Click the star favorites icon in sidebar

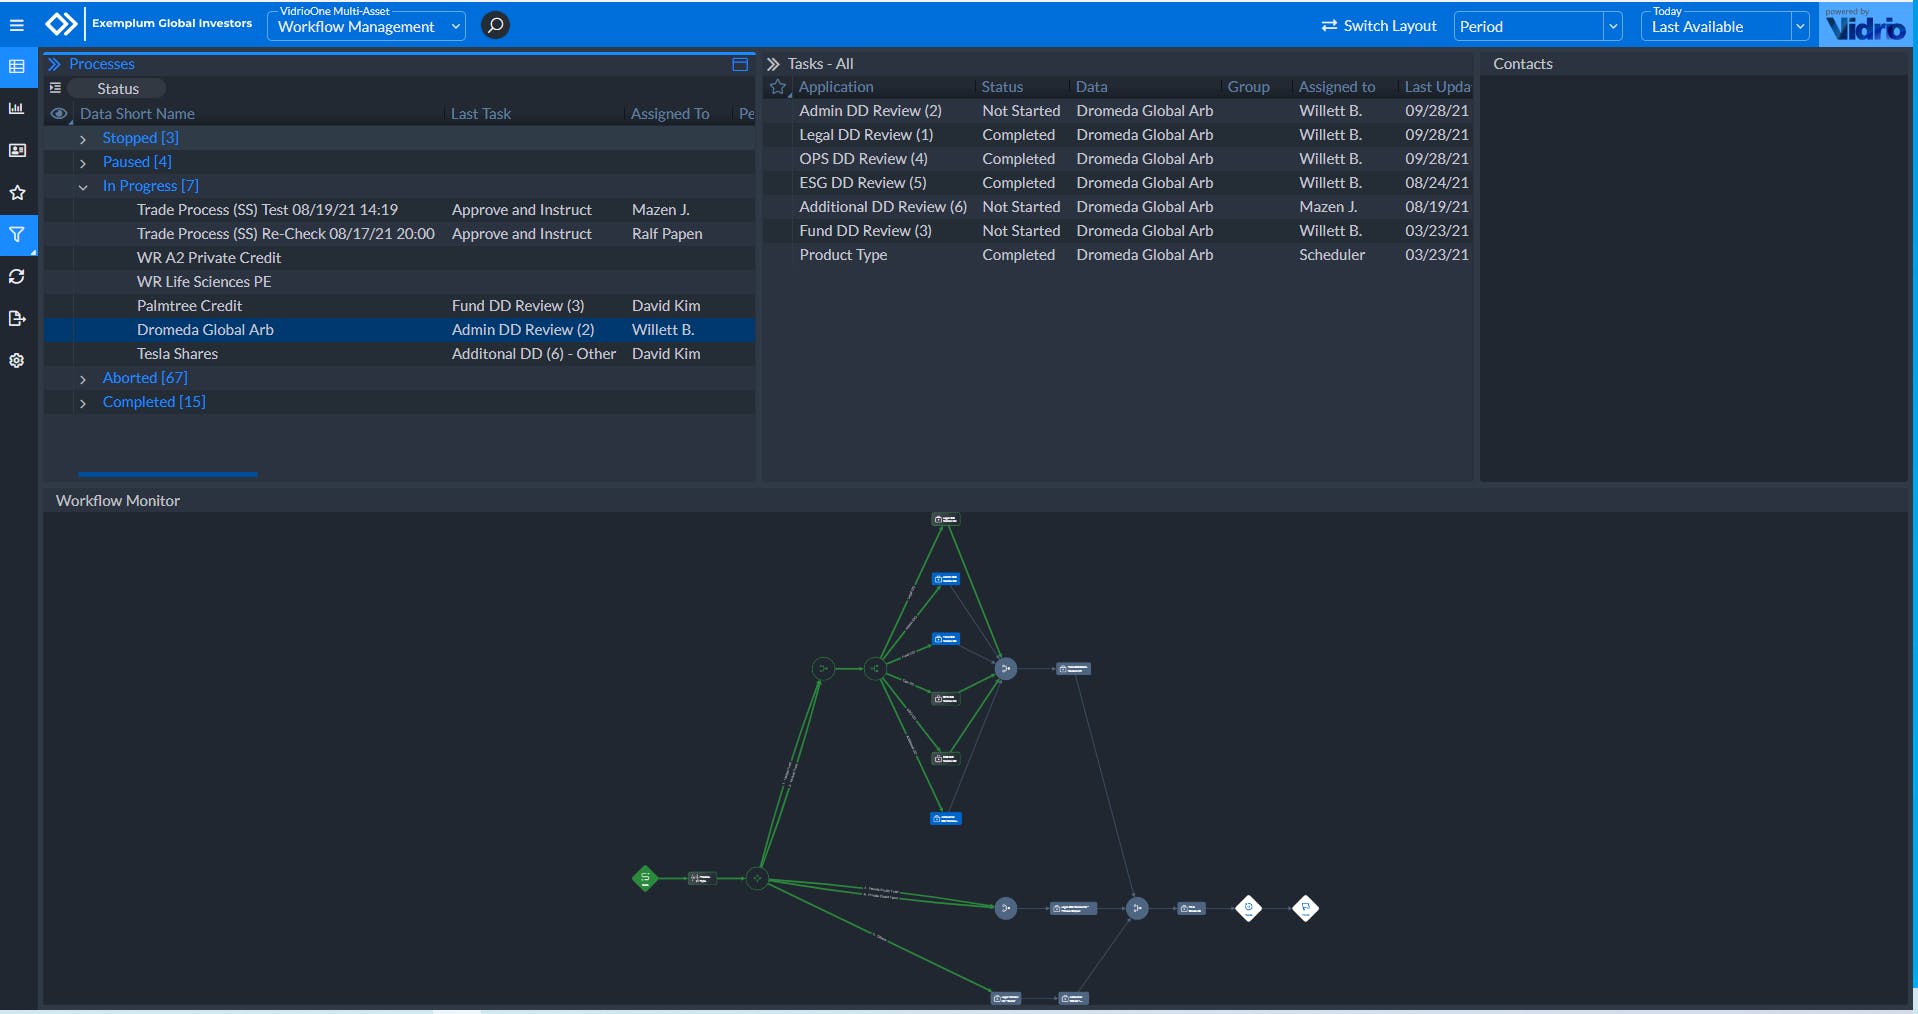coord(17,192)
